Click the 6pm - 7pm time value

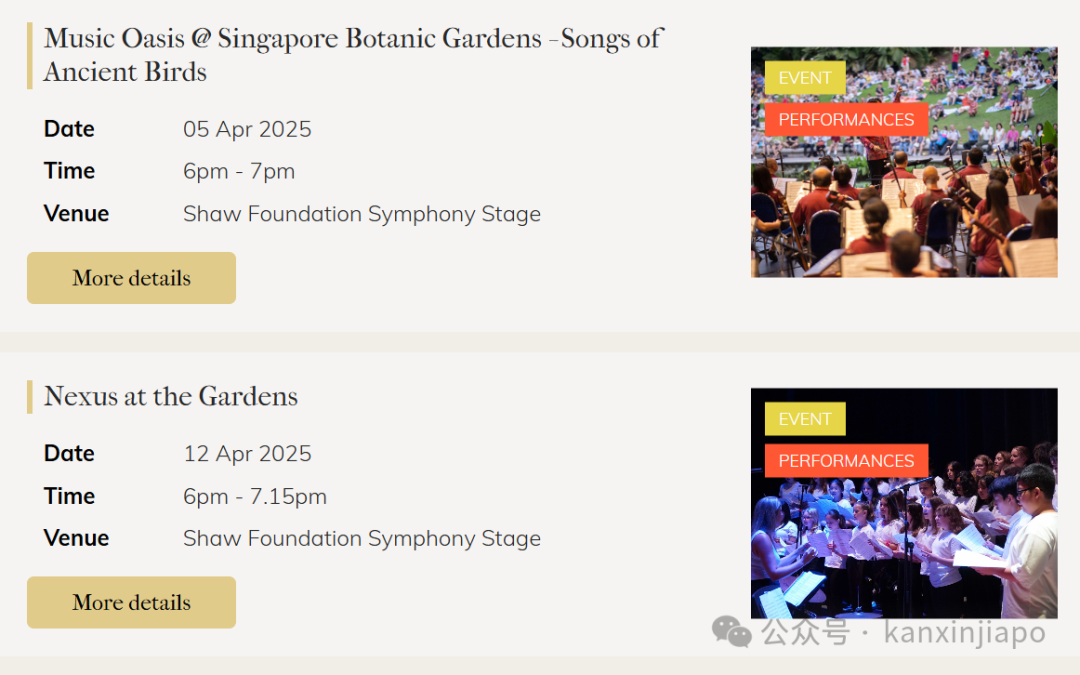[x=239, y=172]
